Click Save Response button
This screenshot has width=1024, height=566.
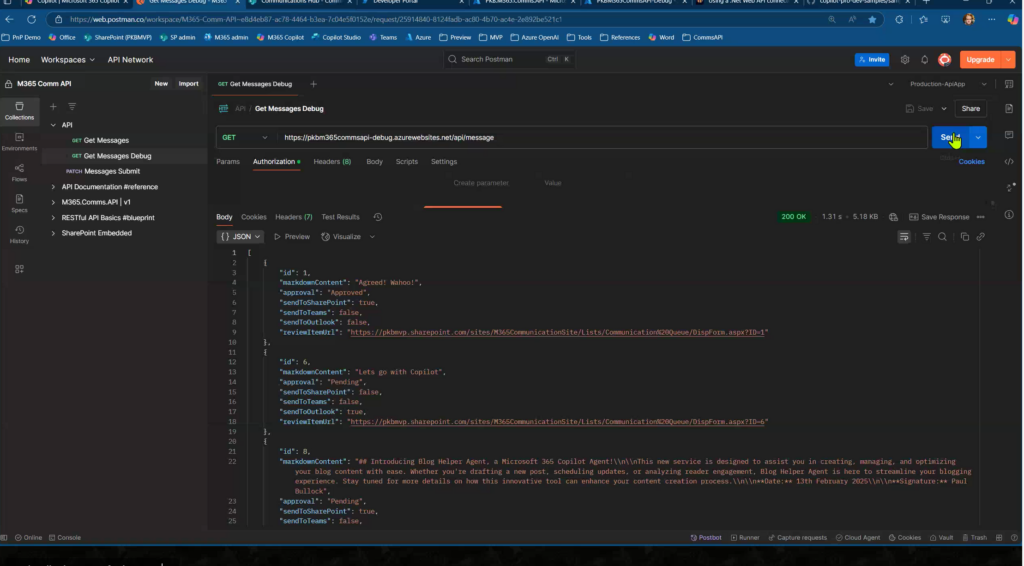tap(939, 217)
